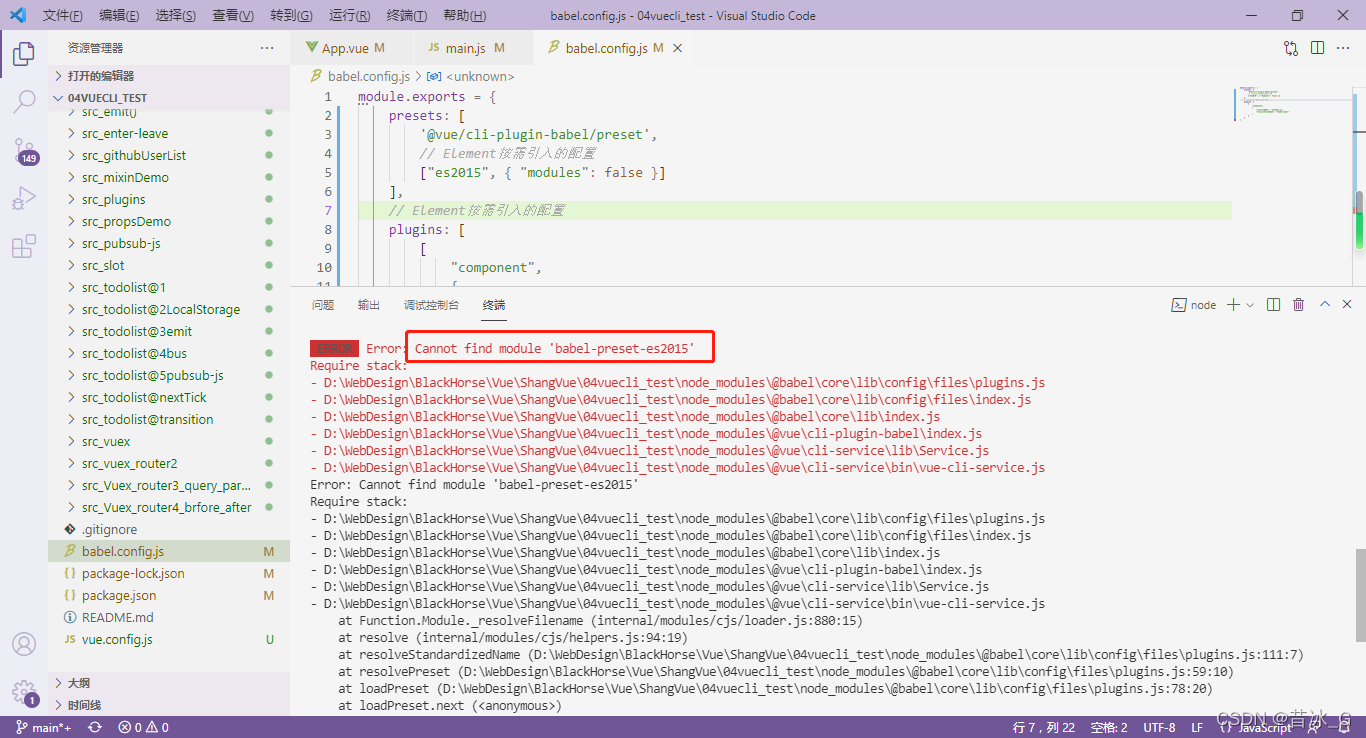Open the terminal launch profile dropdown
1366x738 pixels.
click(1250, 305)
